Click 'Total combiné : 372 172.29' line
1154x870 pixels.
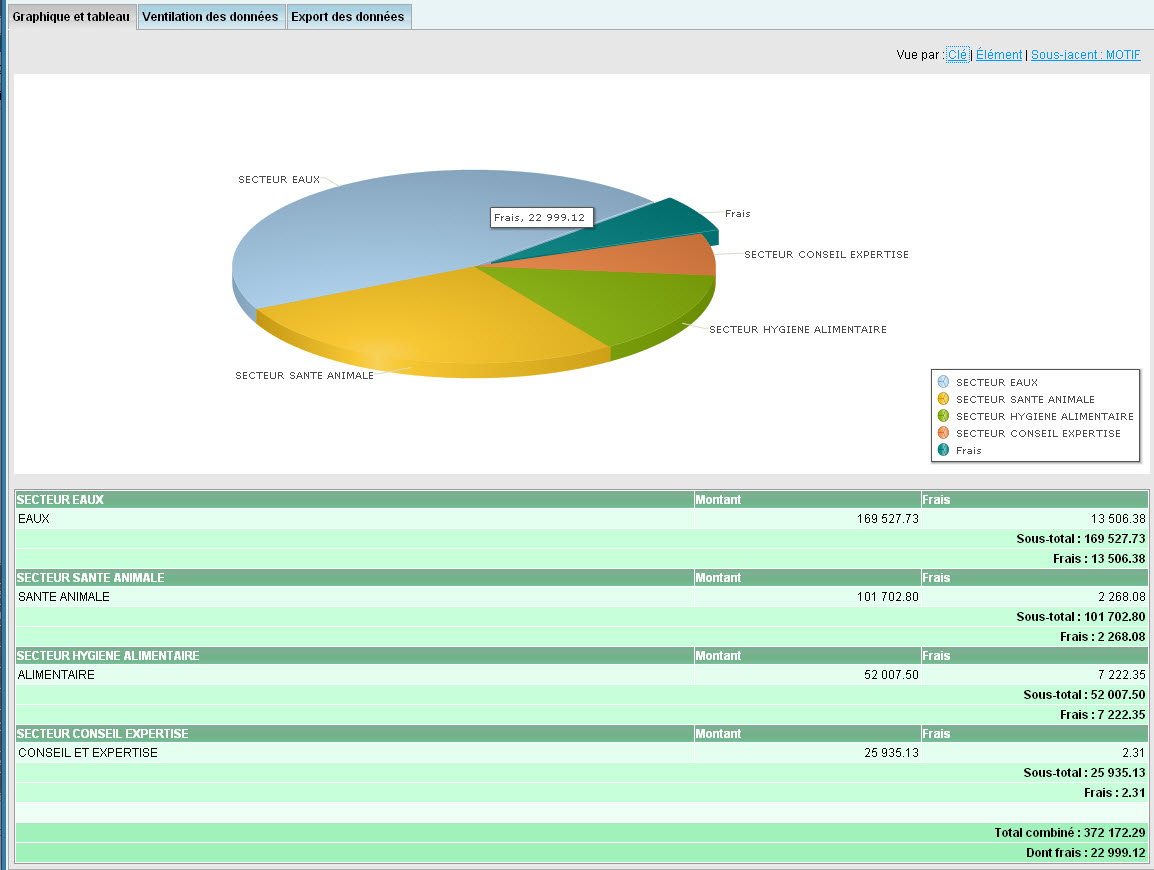coord(1069,832)
